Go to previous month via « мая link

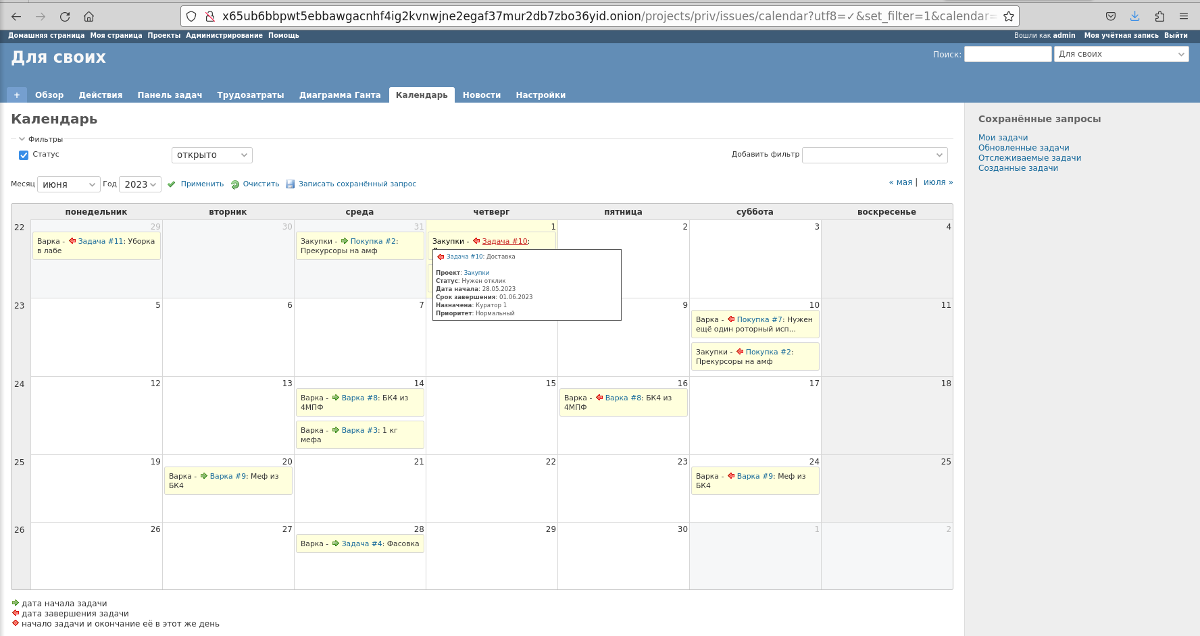[x=900, y=182]
